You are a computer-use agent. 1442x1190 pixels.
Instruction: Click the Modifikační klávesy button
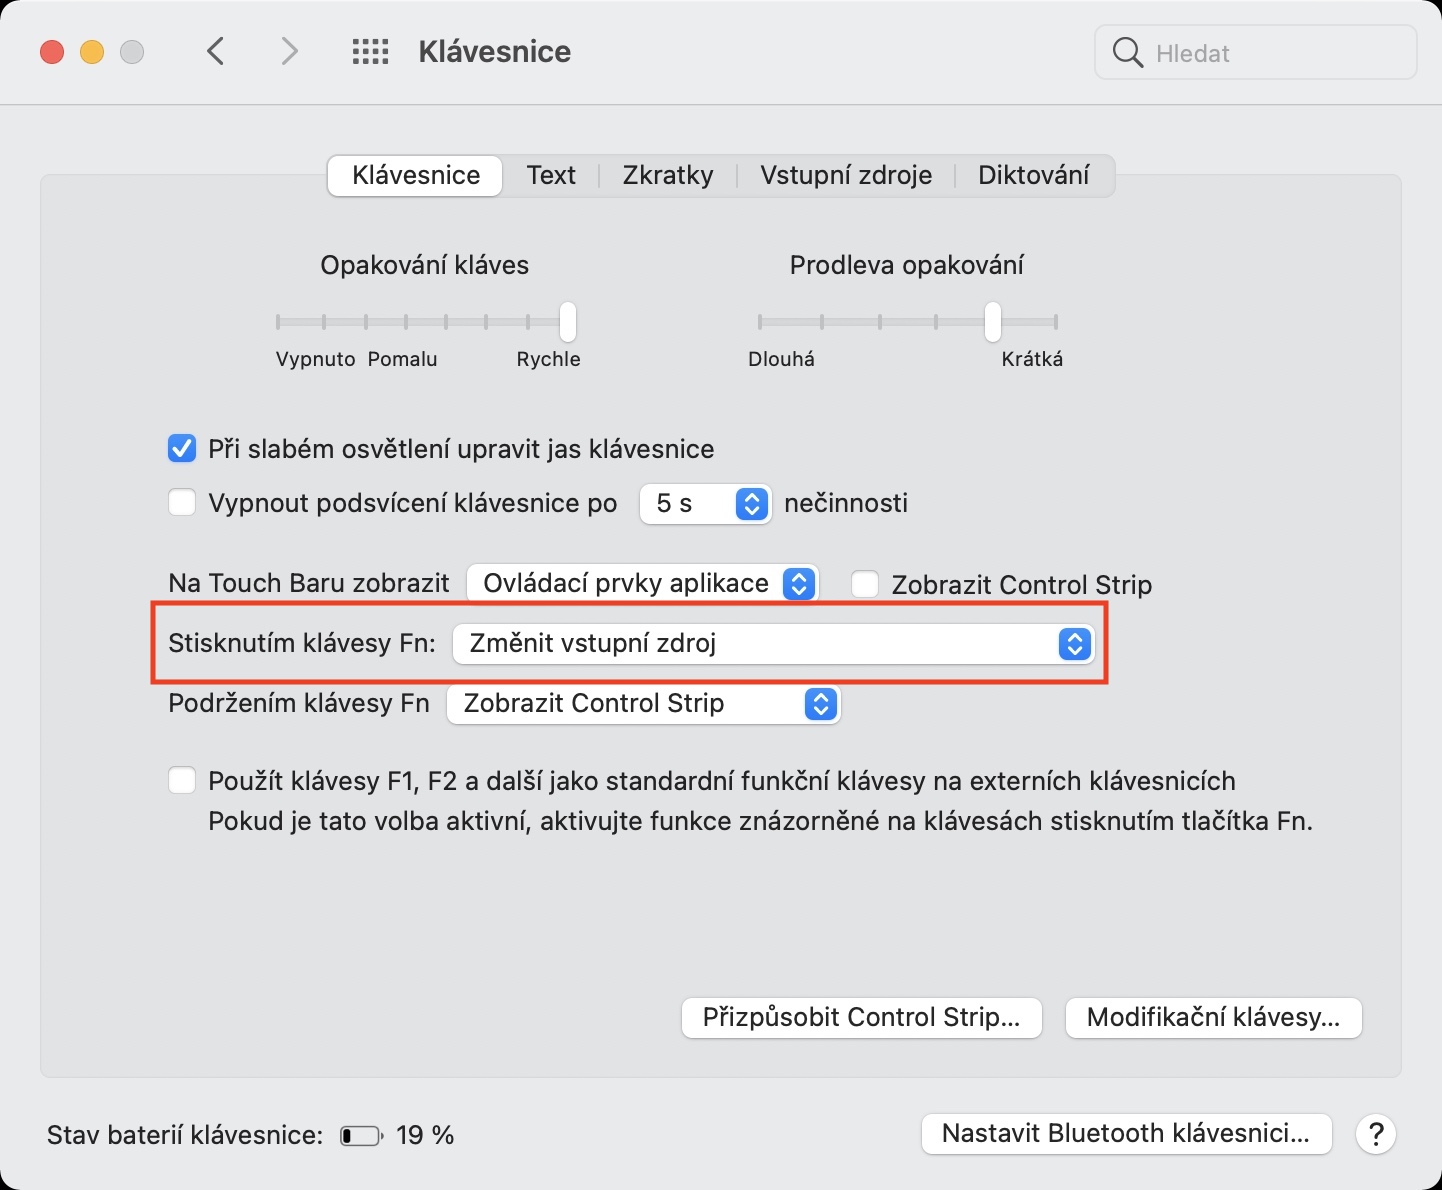(x=1213, y=1018)
